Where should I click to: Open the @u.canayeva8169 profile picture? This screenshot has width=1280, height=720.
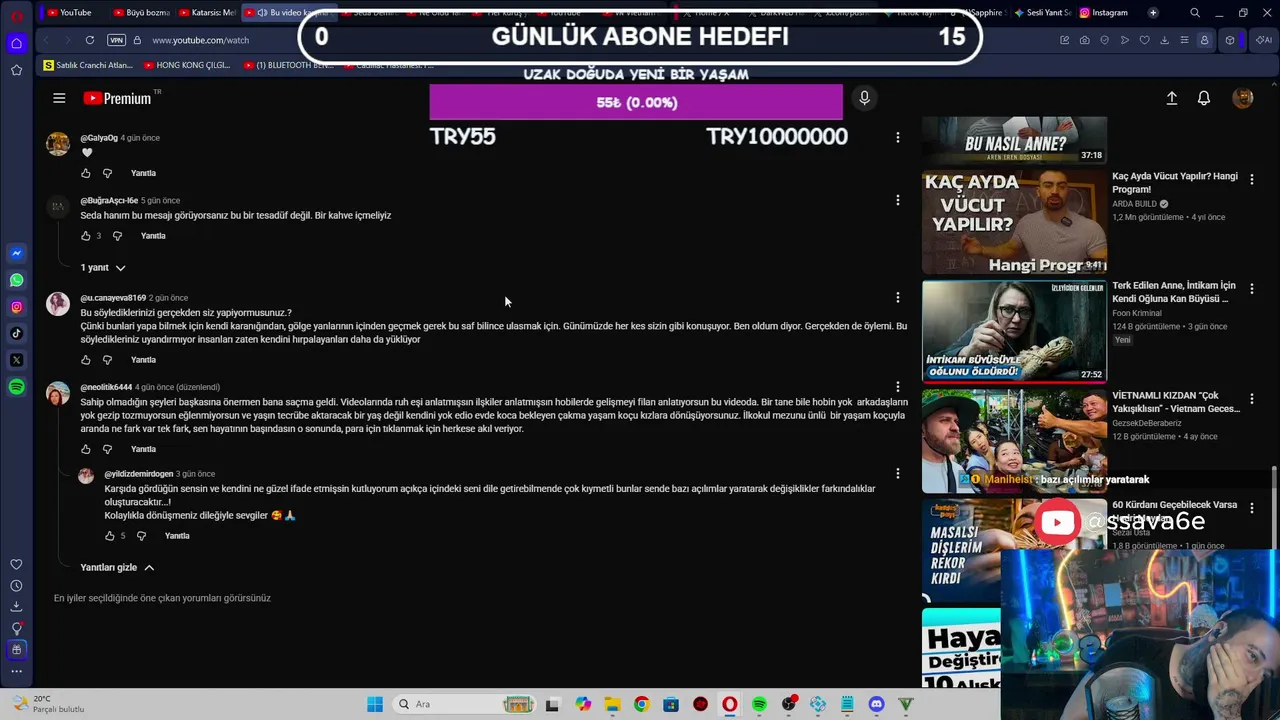pyautogui.click(x=58, y=303)
